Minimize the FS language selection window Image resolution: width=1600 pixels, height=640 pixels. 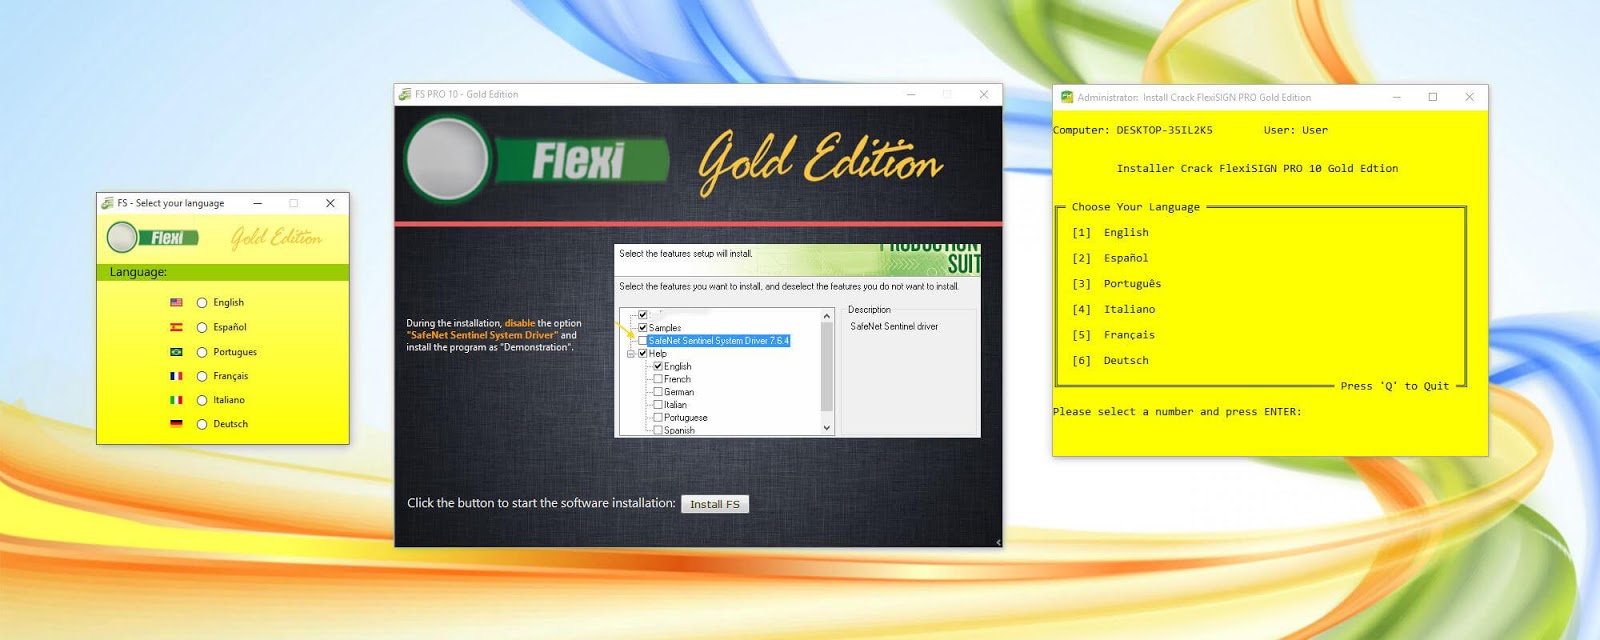click(x=257, y=203)
